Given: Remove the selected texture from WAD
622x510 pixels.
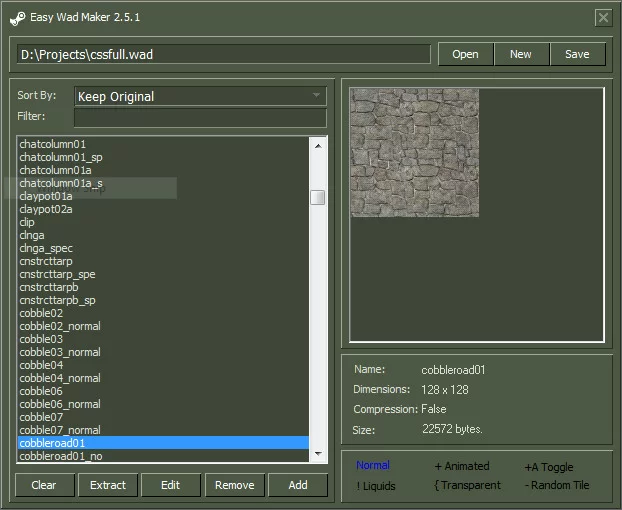Looking at the screenshot, I should point(234,485).
